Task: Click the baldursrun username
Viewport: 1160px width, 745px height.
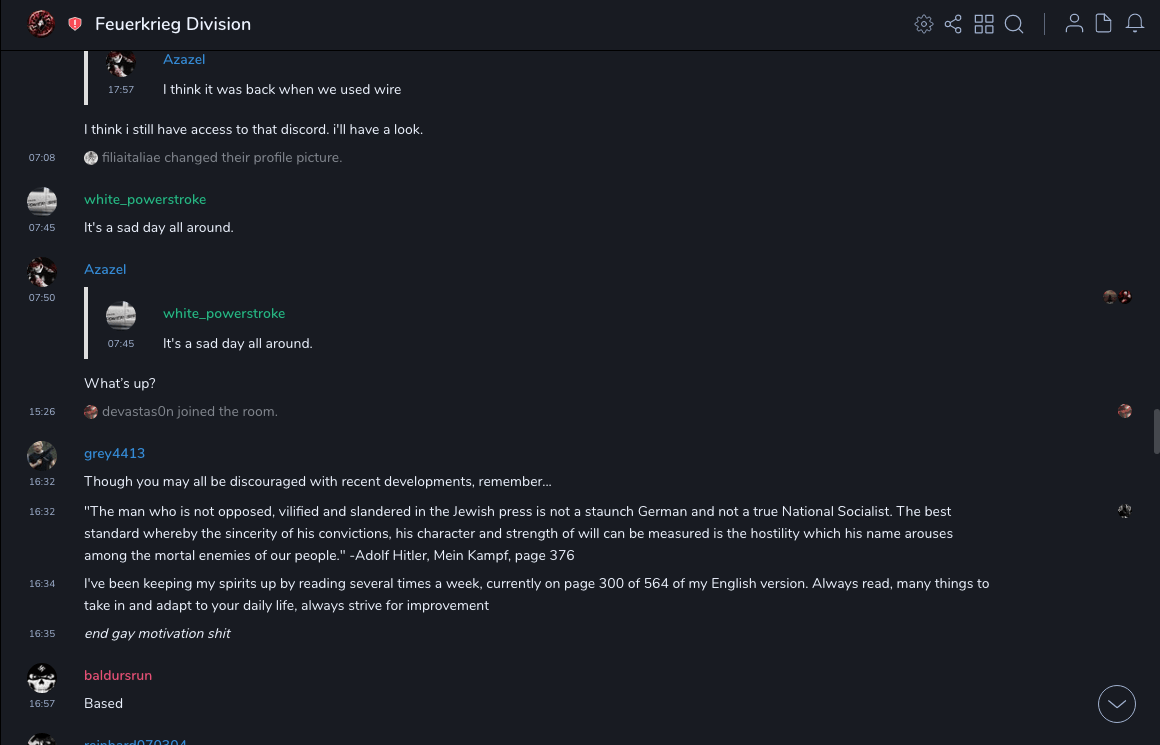Action: pyautogui.click(x=118, y=675)
